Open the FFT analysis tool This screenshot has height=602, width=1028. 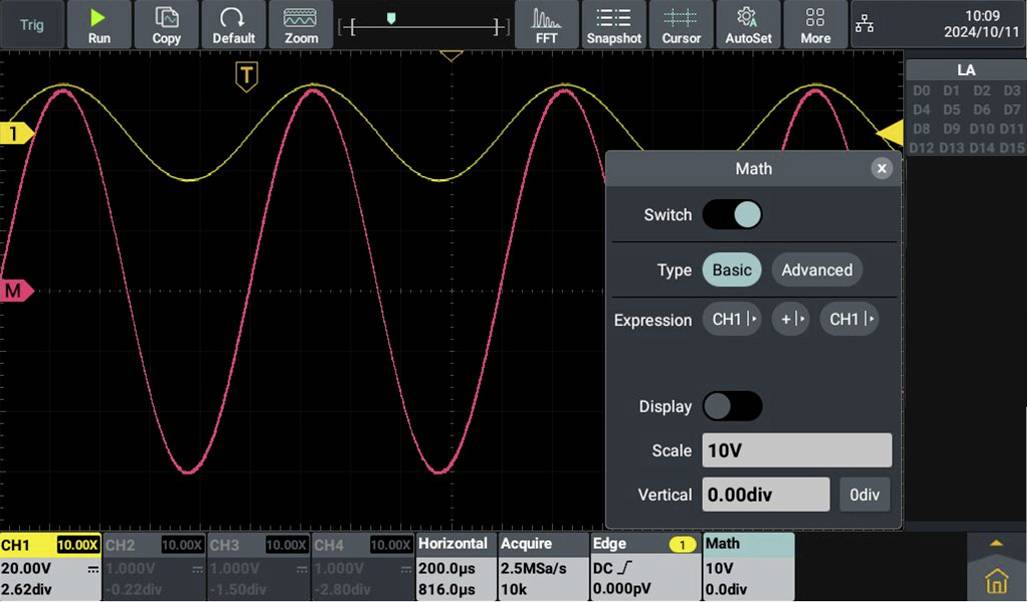point(545,24)
